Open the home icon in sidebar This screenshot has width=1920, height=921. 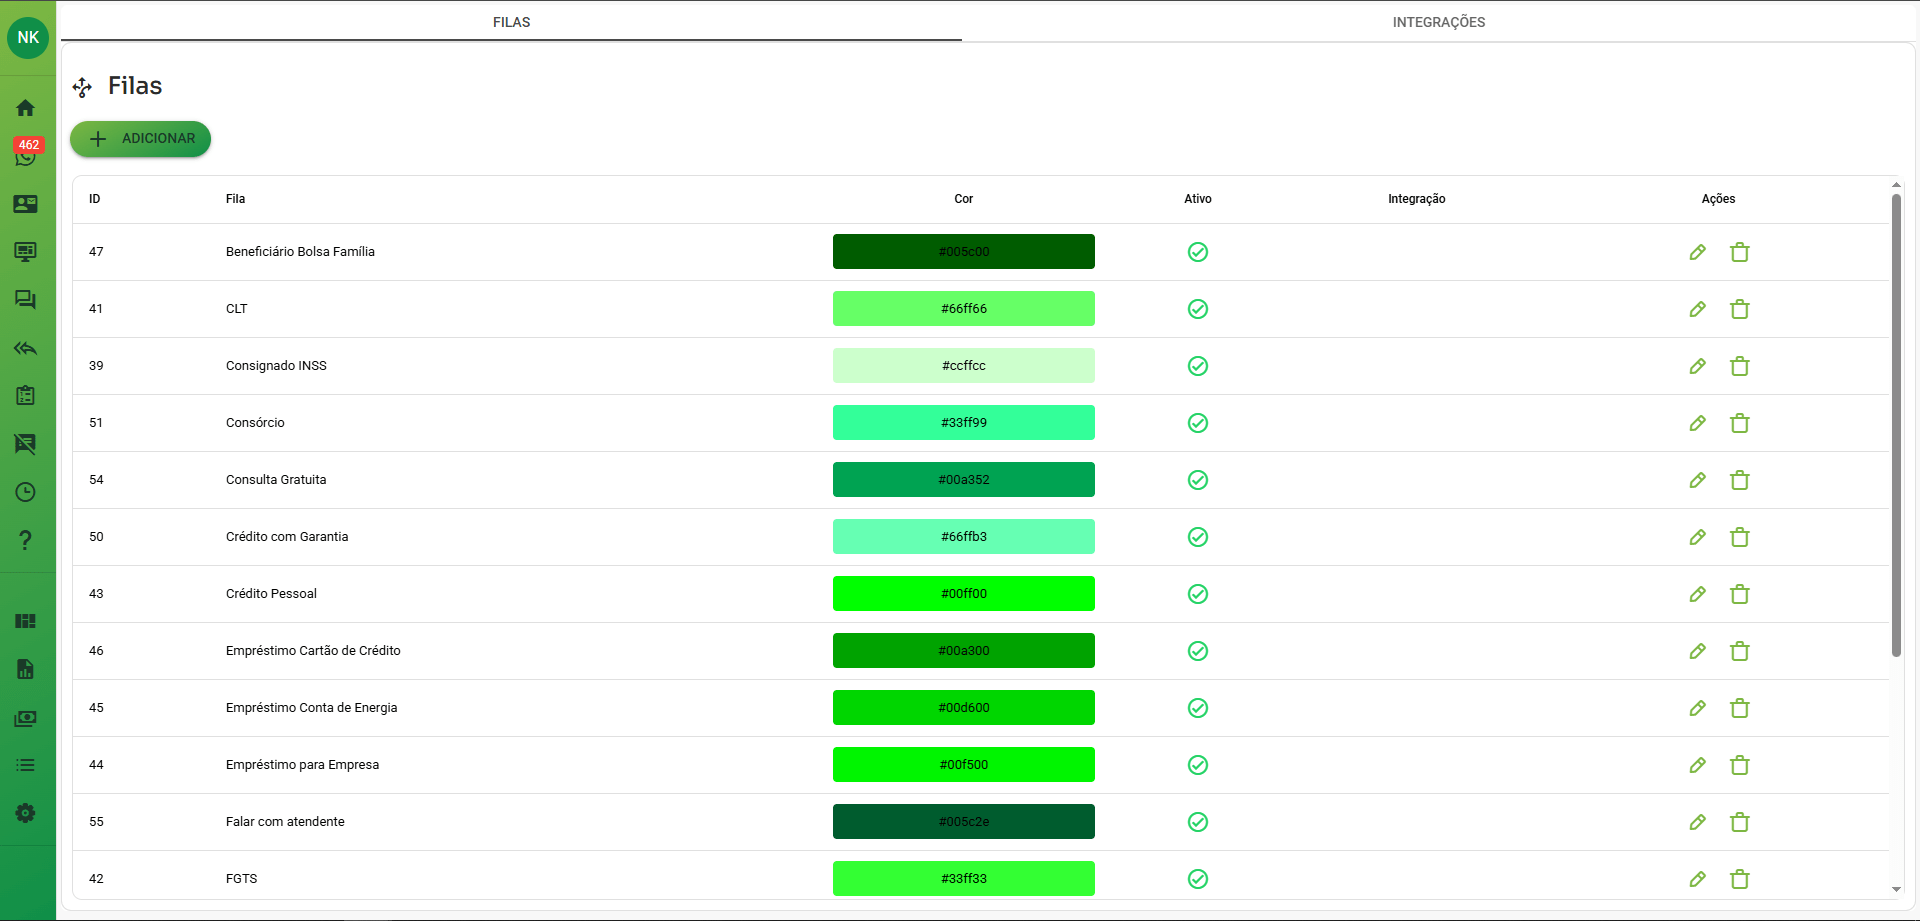click(x=26, y=108)
